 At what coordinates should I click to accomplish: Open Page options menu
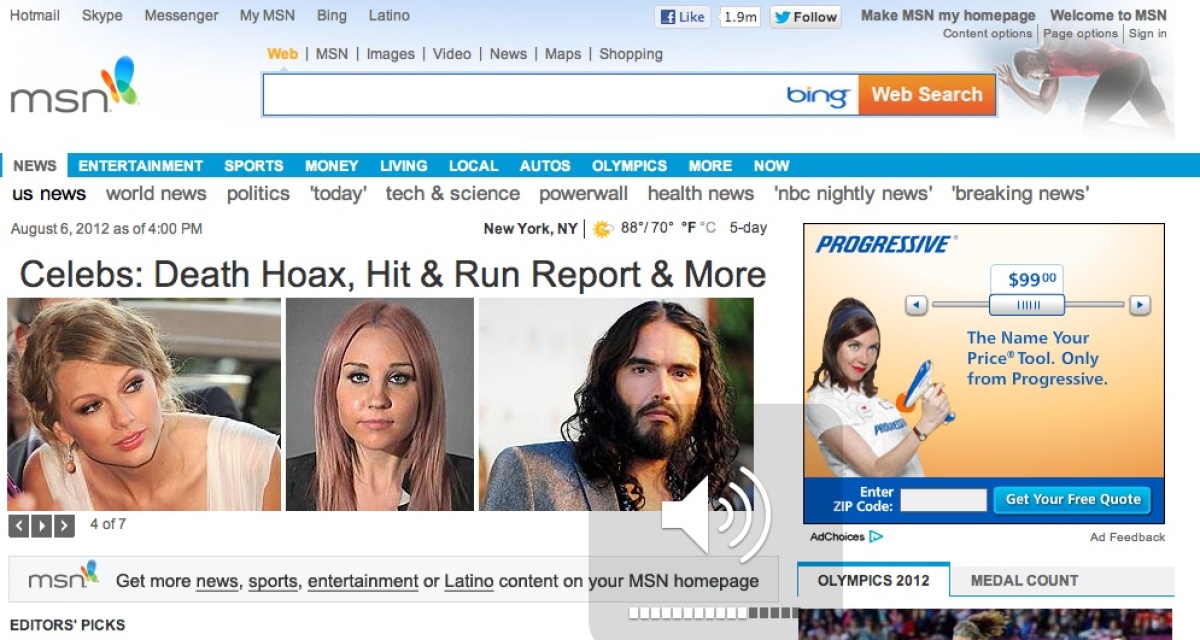[x=1080, y=34]
